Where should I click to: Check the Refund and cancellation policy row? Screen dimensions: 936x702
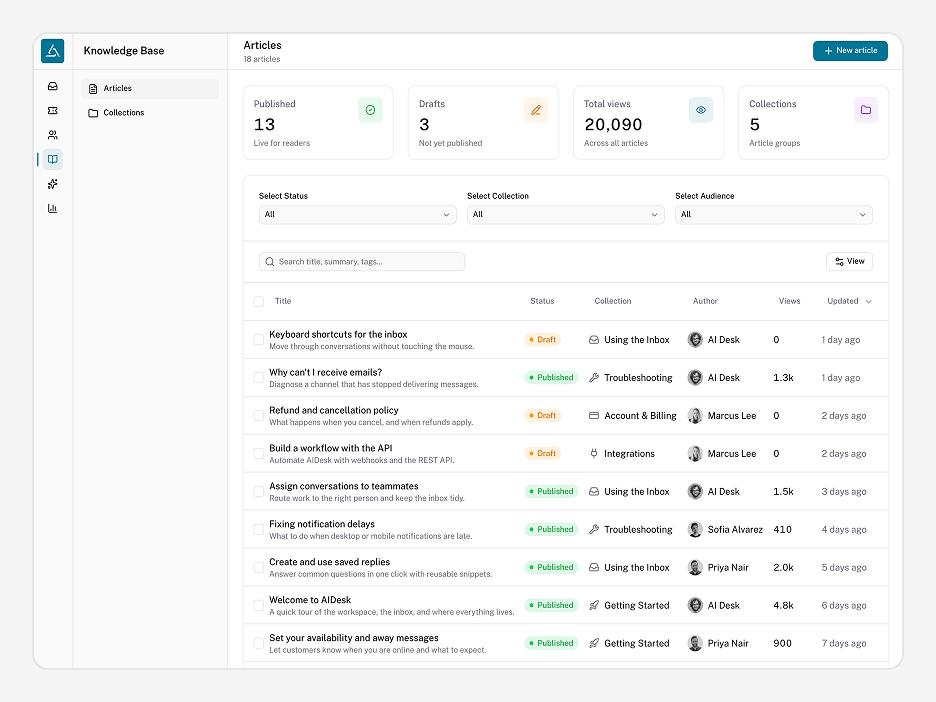pos(259,415)
